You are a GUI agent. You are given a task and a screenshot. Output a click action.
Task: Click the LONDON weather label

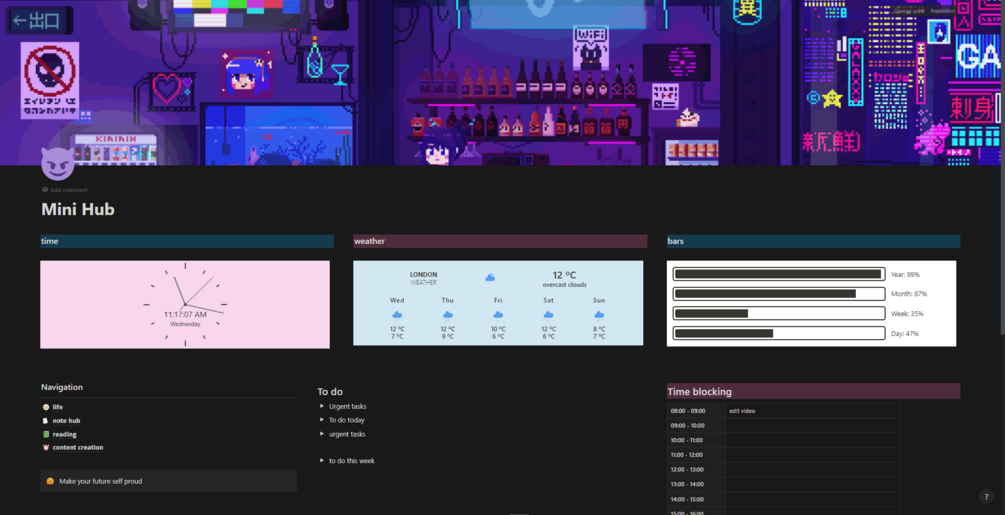(424, 275)
